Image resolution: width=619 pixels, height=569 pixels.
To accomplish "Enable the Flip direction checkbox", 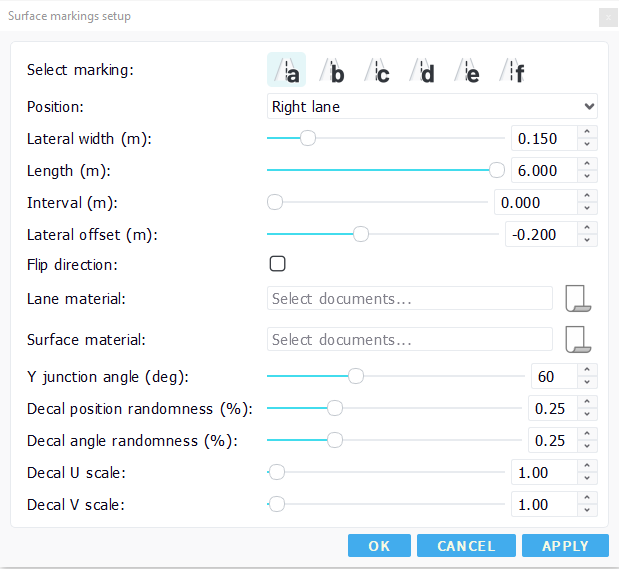I will (278, 264).
